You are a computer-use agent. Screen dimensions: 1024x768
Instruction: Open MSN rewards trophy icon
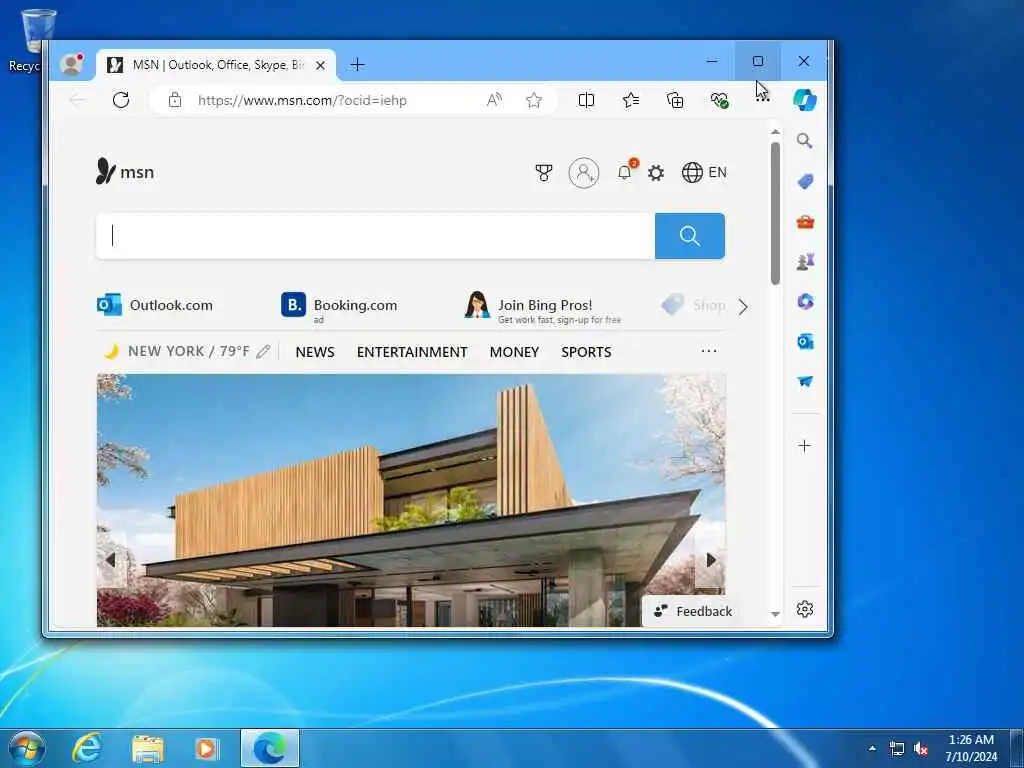tap(543, 172)
